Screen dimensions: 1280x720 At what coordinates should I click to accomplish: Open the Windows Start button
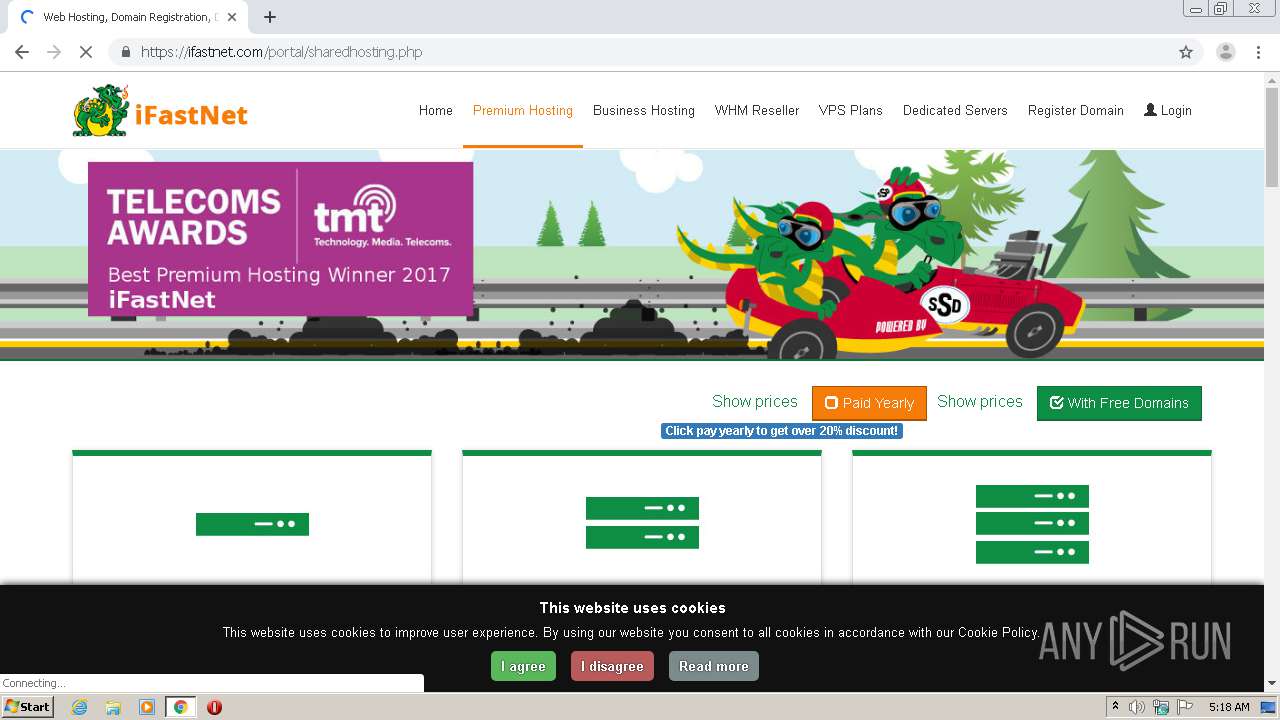click(28, 707)
